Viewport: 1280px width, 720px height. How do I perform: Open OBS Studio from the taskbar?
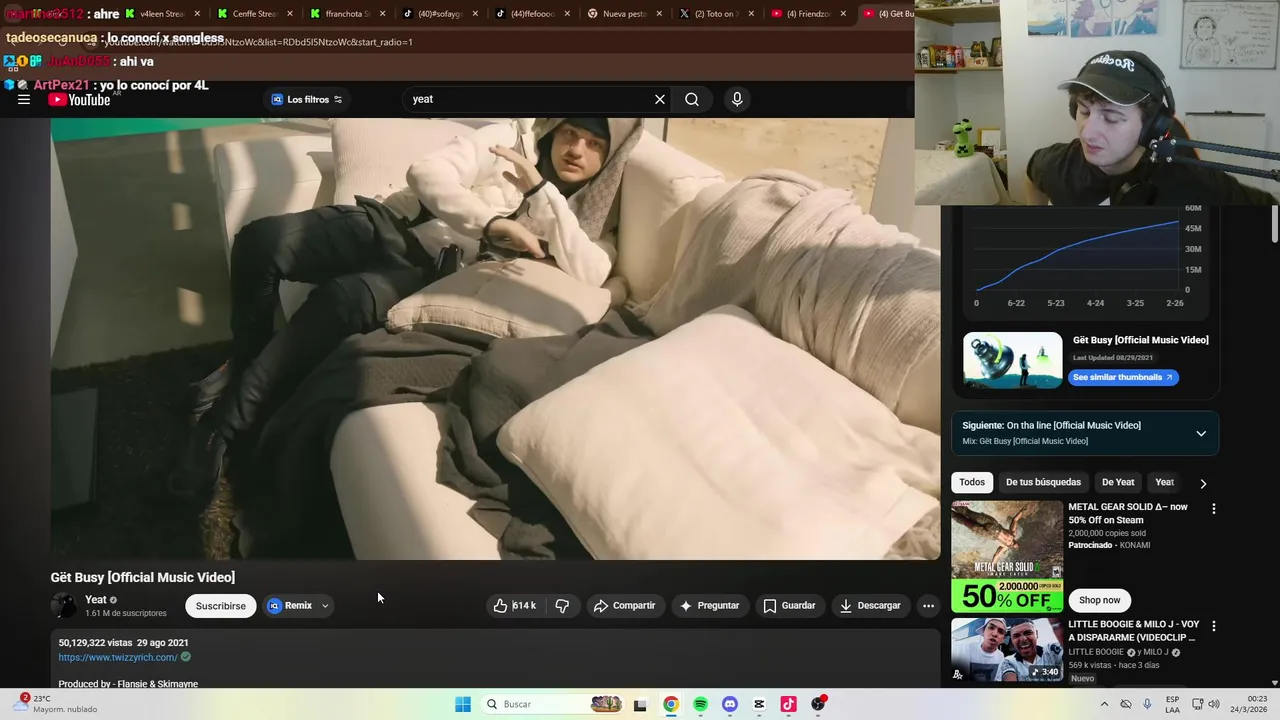coord(818,704)
